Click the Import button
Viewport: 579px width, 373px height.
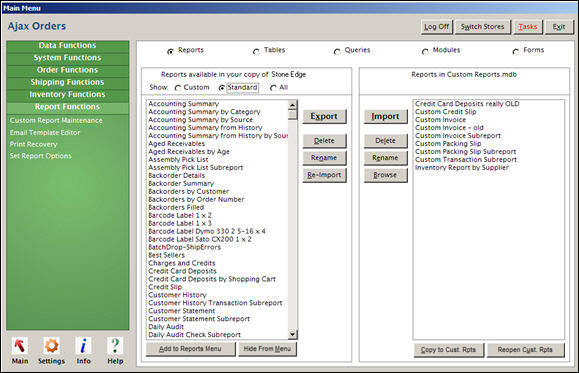(386, 116)
